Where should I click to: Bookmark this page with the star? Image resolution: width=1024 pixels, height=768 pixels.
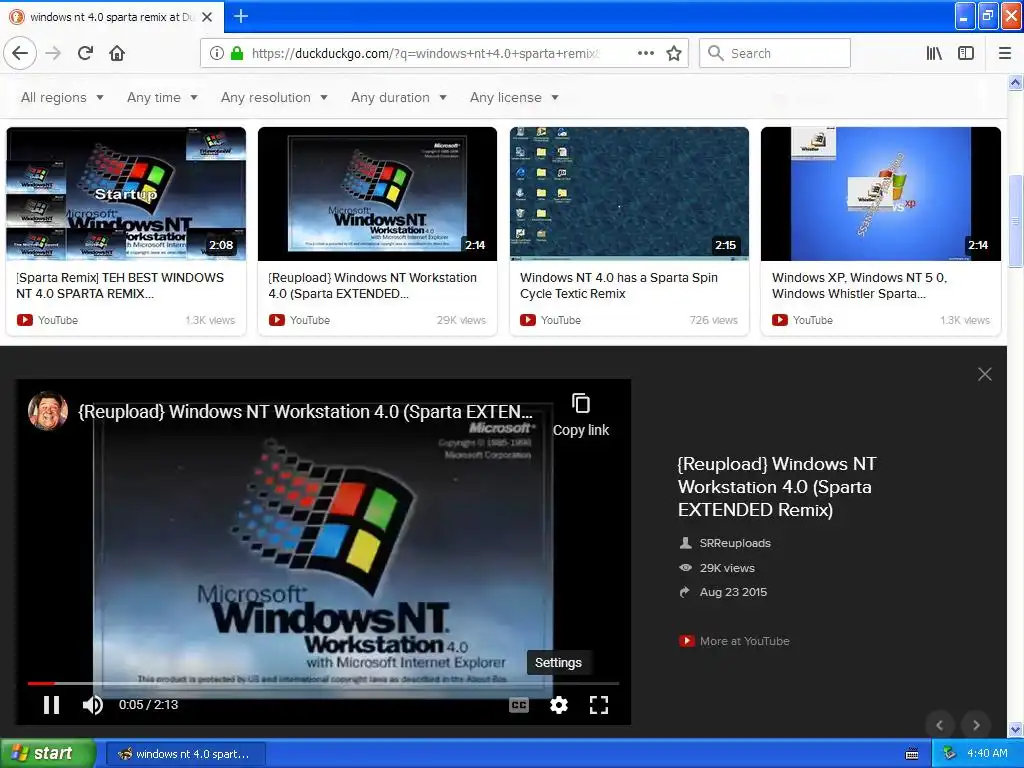(x=674, y=54)
